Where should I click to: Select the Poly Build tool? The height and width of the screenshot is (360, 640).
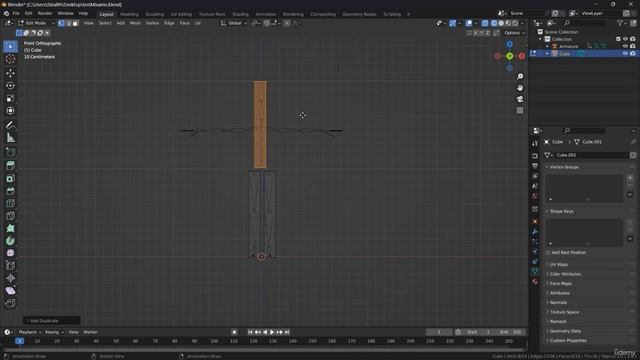click(x=10, y=228)
